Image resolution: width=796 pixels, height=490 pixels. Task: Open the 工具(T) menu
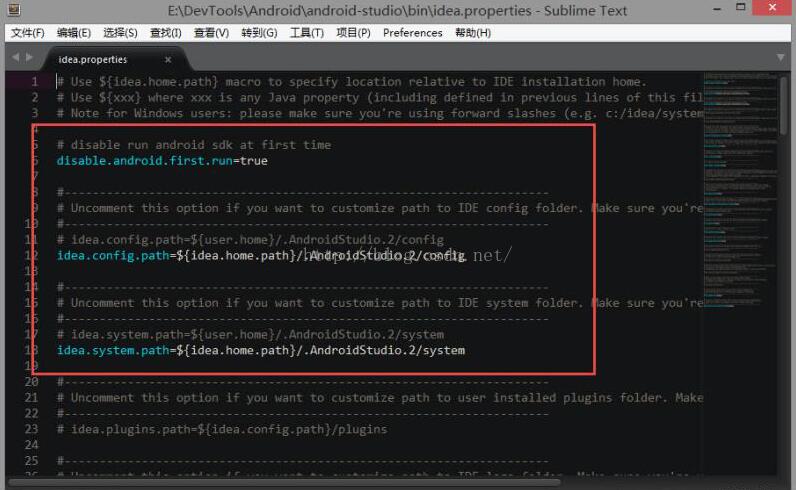point(307,33)
